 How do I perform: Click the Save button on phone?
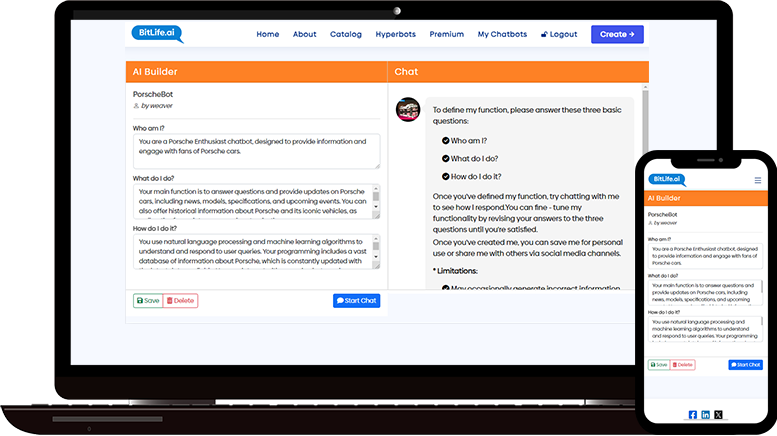pos(659,365)
